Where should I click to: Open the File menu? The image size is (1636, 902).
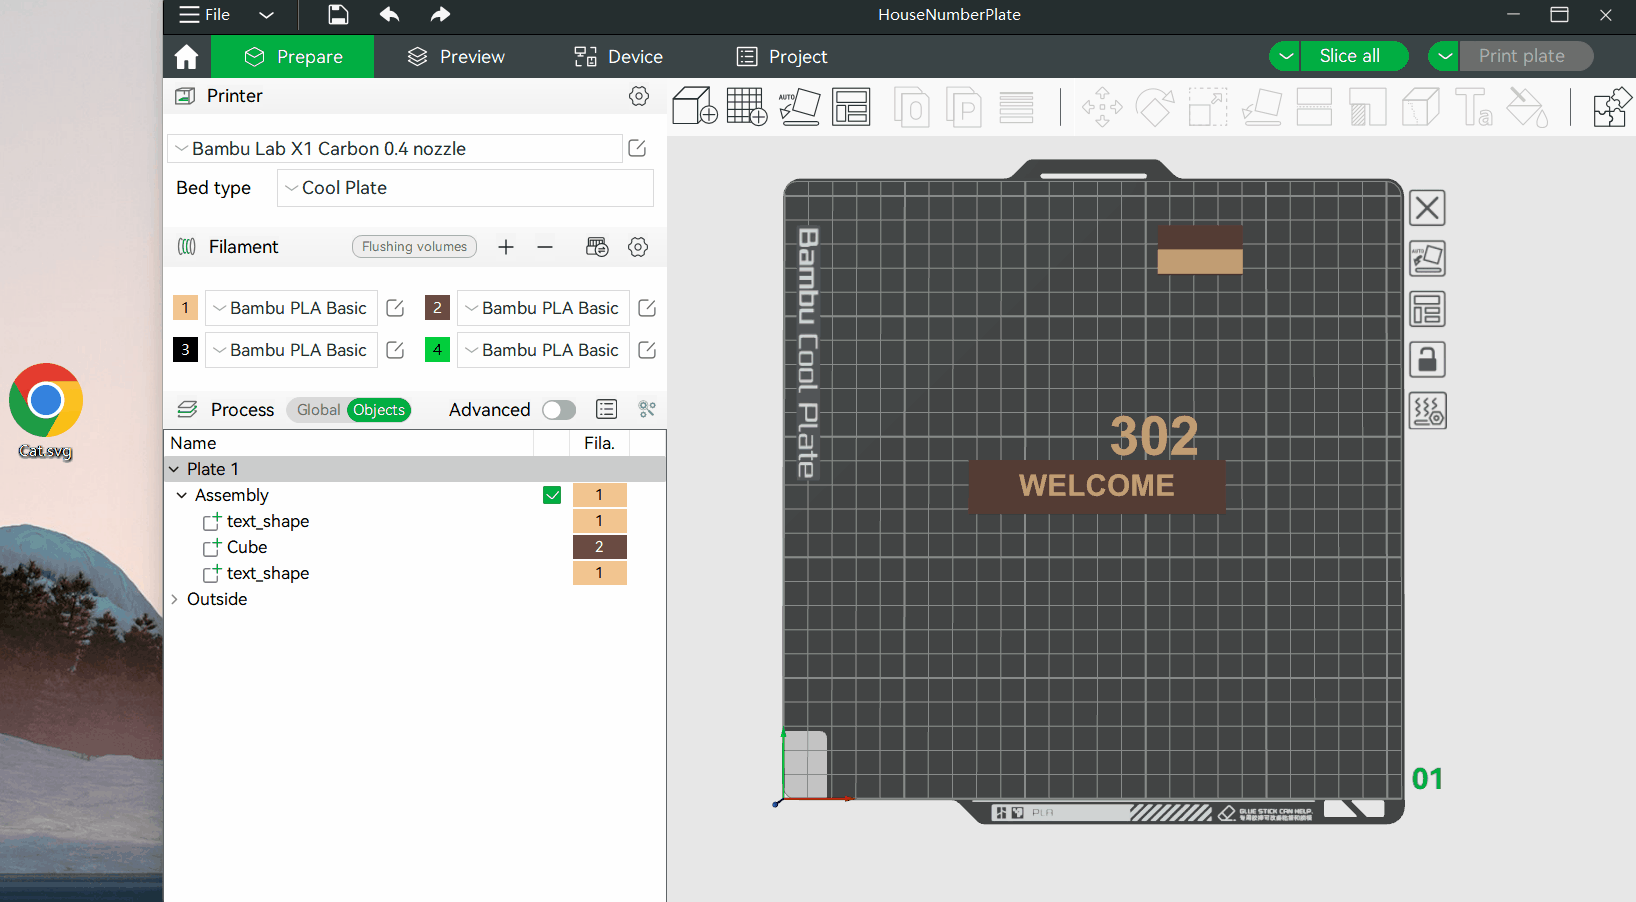205,15
